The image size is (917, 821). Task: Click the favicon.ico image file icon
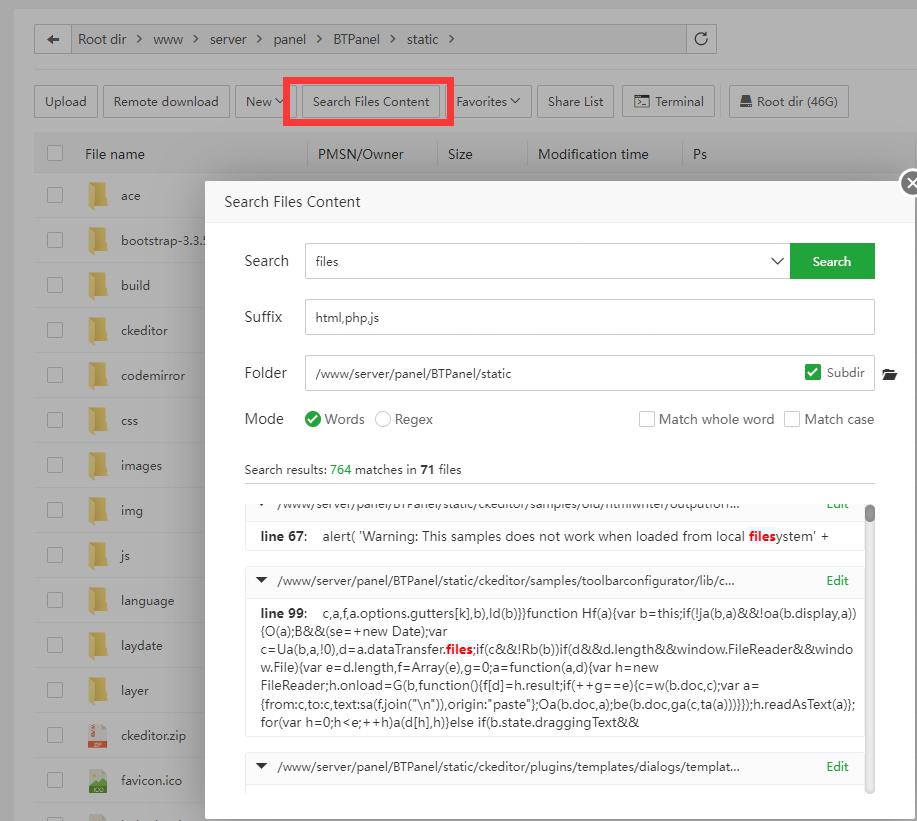click(x=97, y=781)
